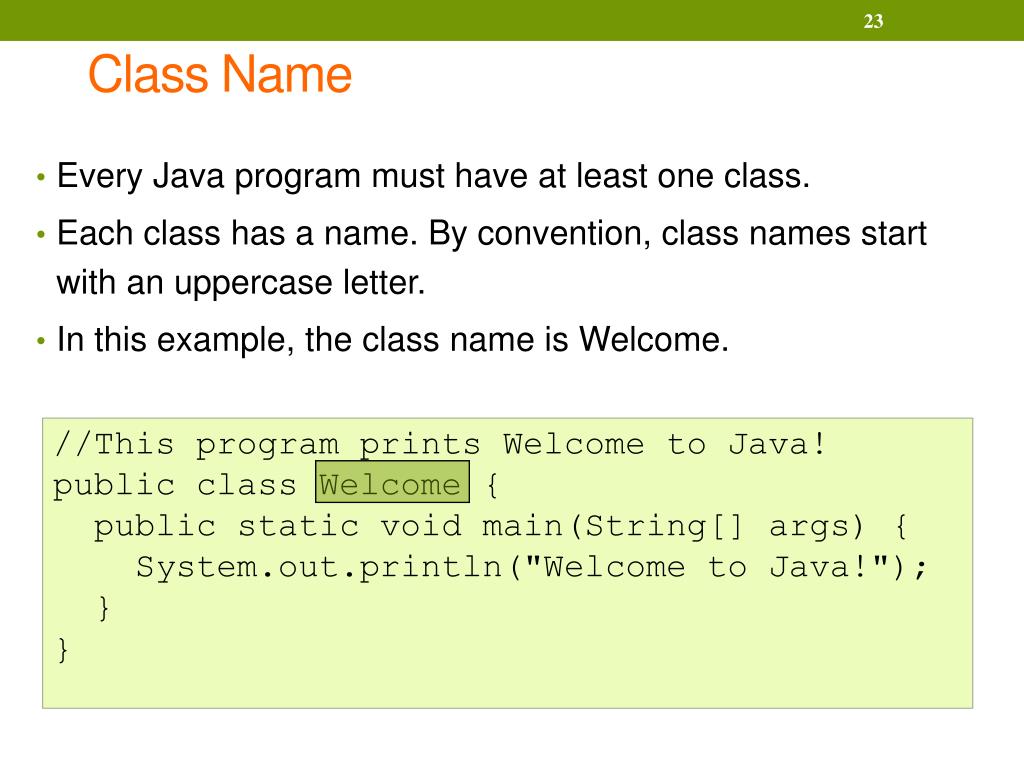Viewport: 1024px width, 768px height.
Task: Click the comment line "//This program prints Welcome to Java!"
Action: point(441,445)
